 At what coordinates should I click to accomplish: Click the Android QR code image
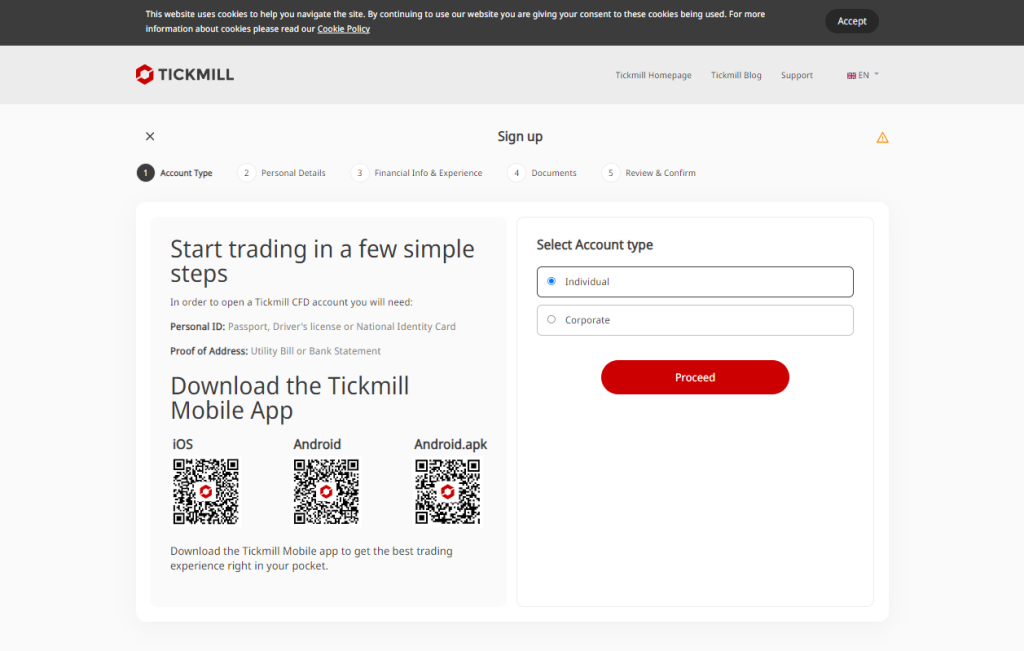(326, 491)
